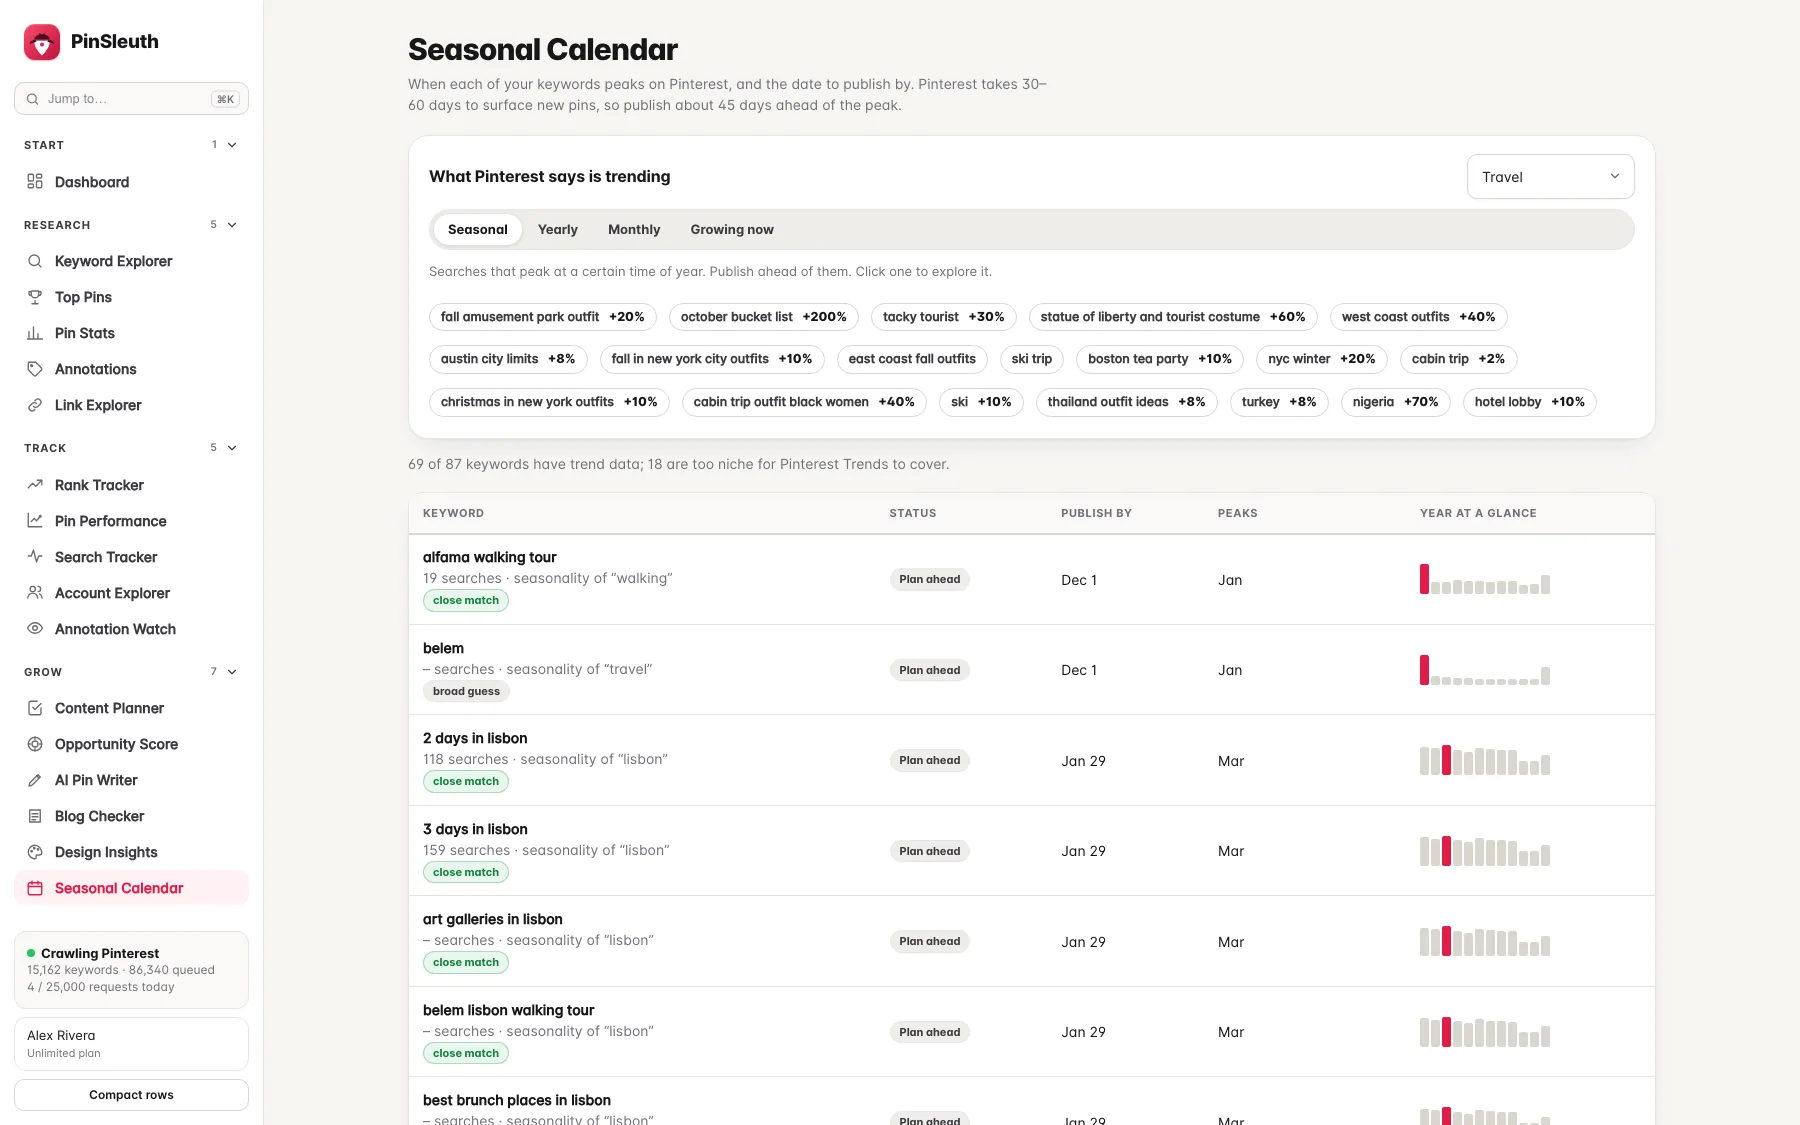Click the PinSleuth logo icon

coord(42,42)
